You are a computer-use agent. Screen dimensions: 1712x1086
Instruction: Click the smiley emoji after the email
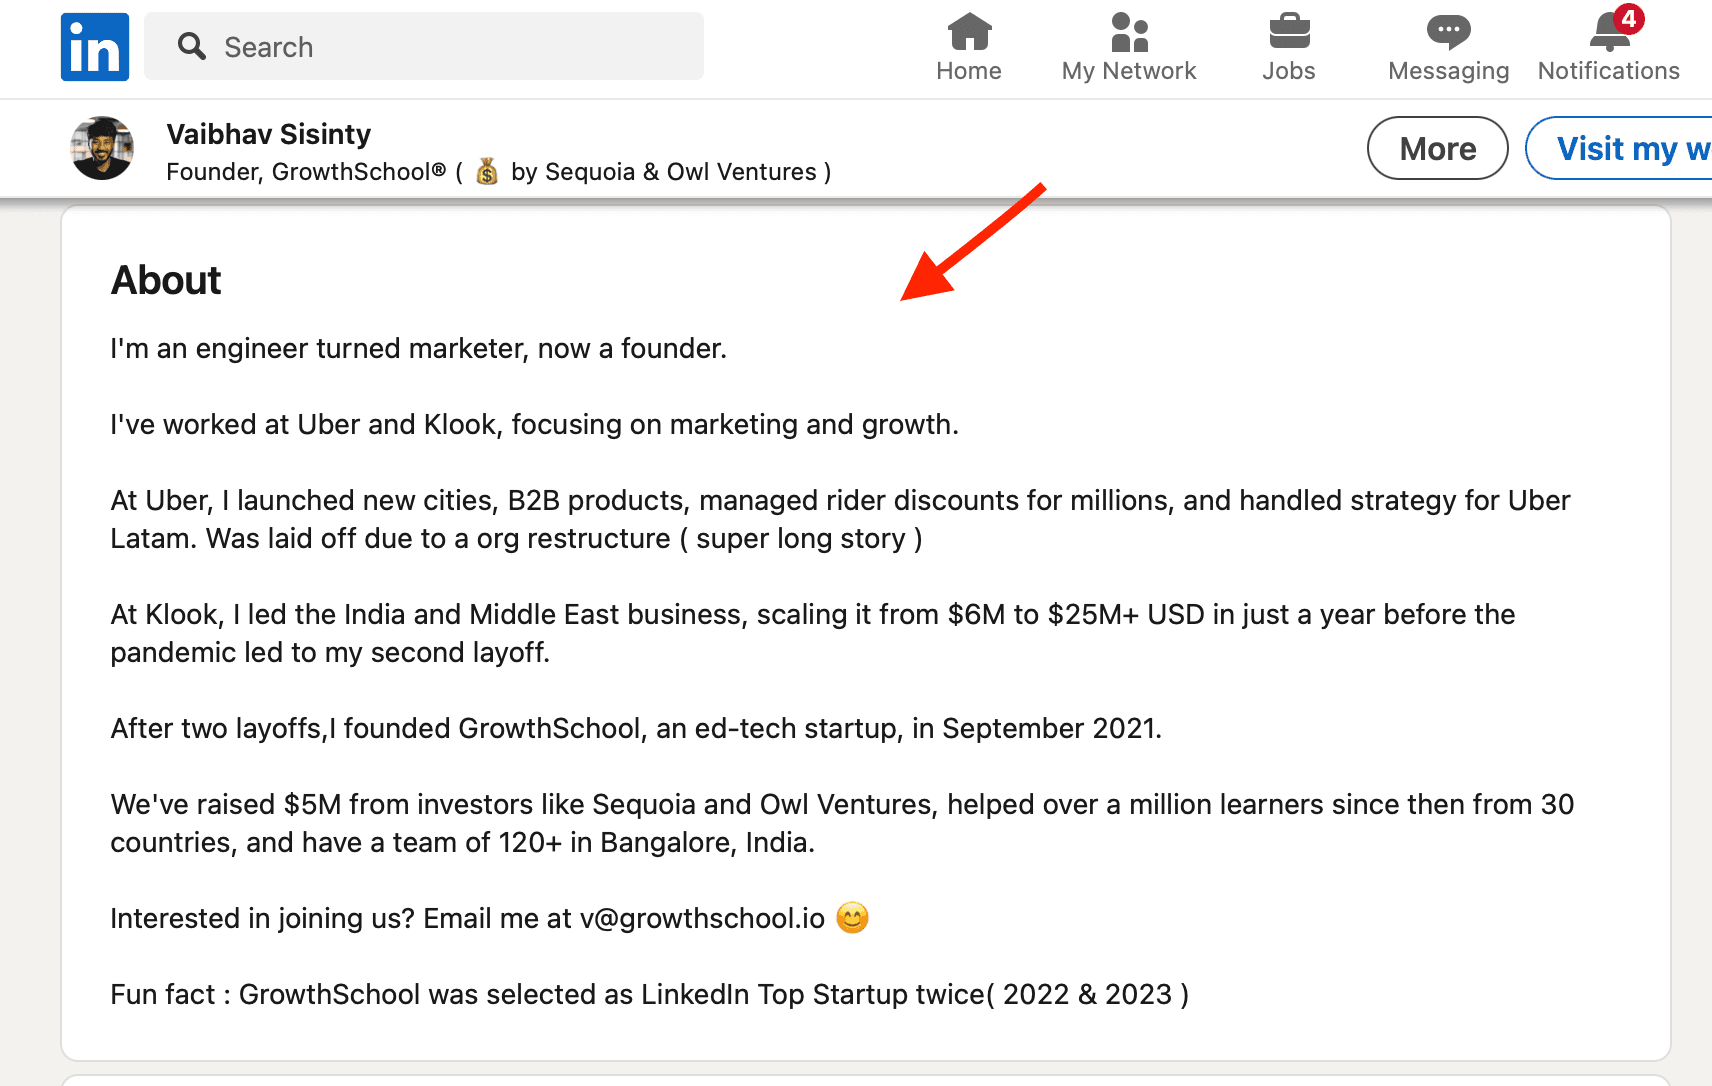[x=852, y=918]
